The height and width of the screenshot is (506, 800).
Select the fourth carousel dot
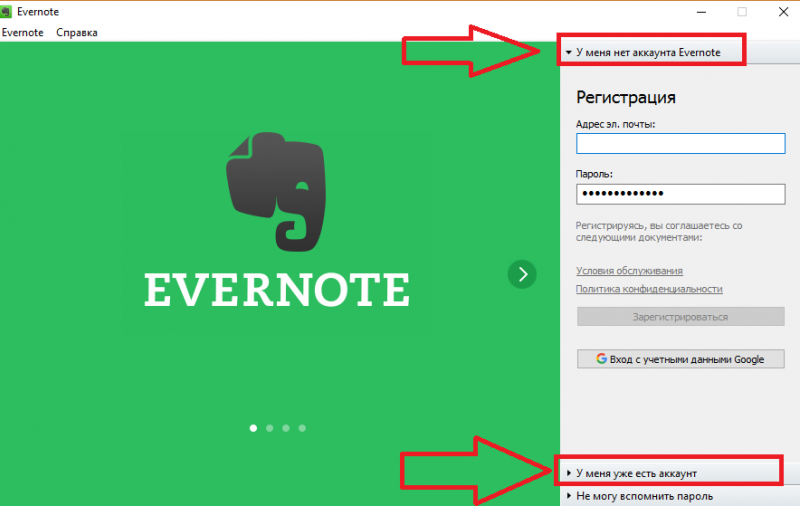[302, 428]
